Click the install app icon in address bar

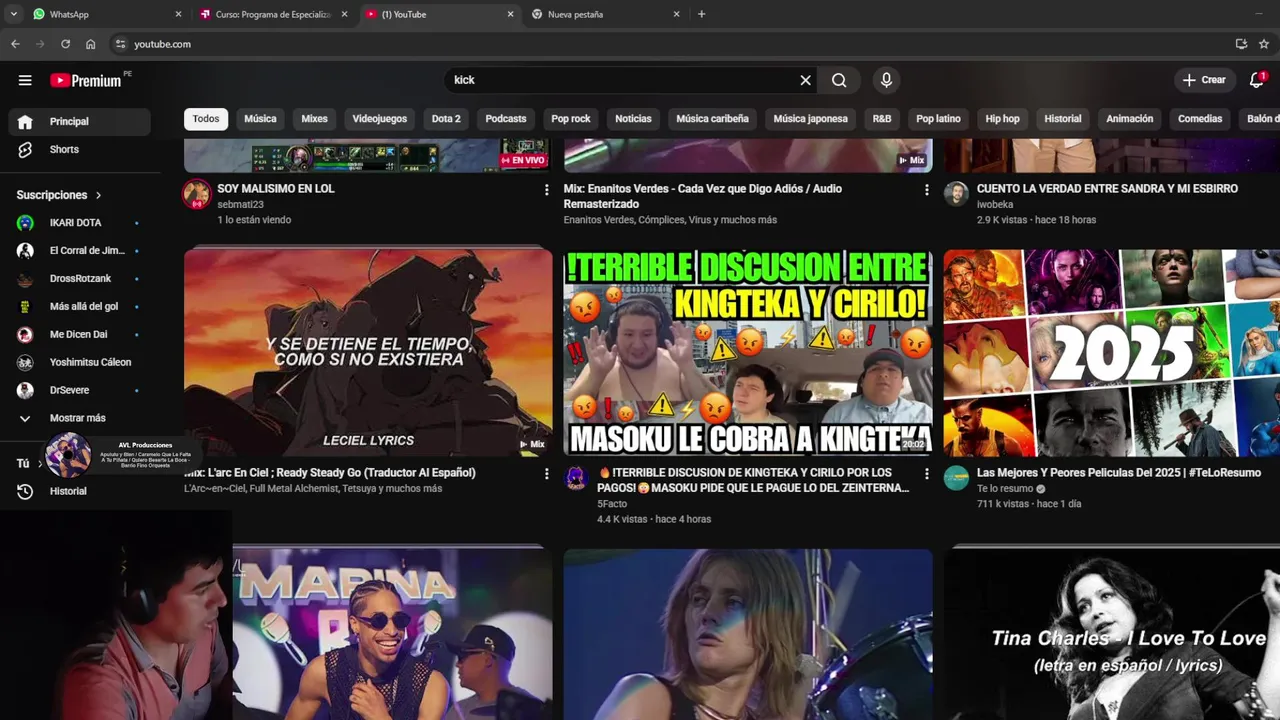coord(1241,44)
